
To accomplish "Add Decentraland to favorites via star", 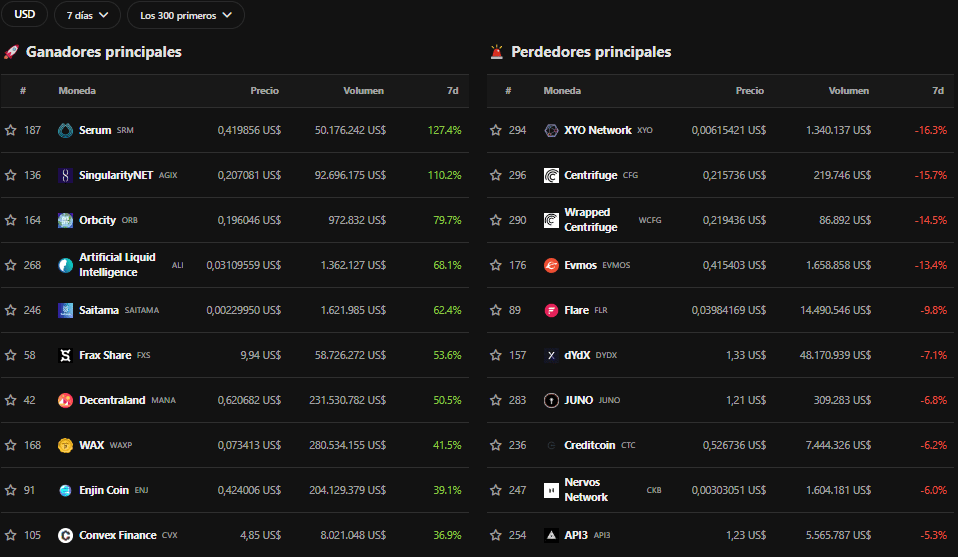I will pyautogui.click(x=10, y=400).
